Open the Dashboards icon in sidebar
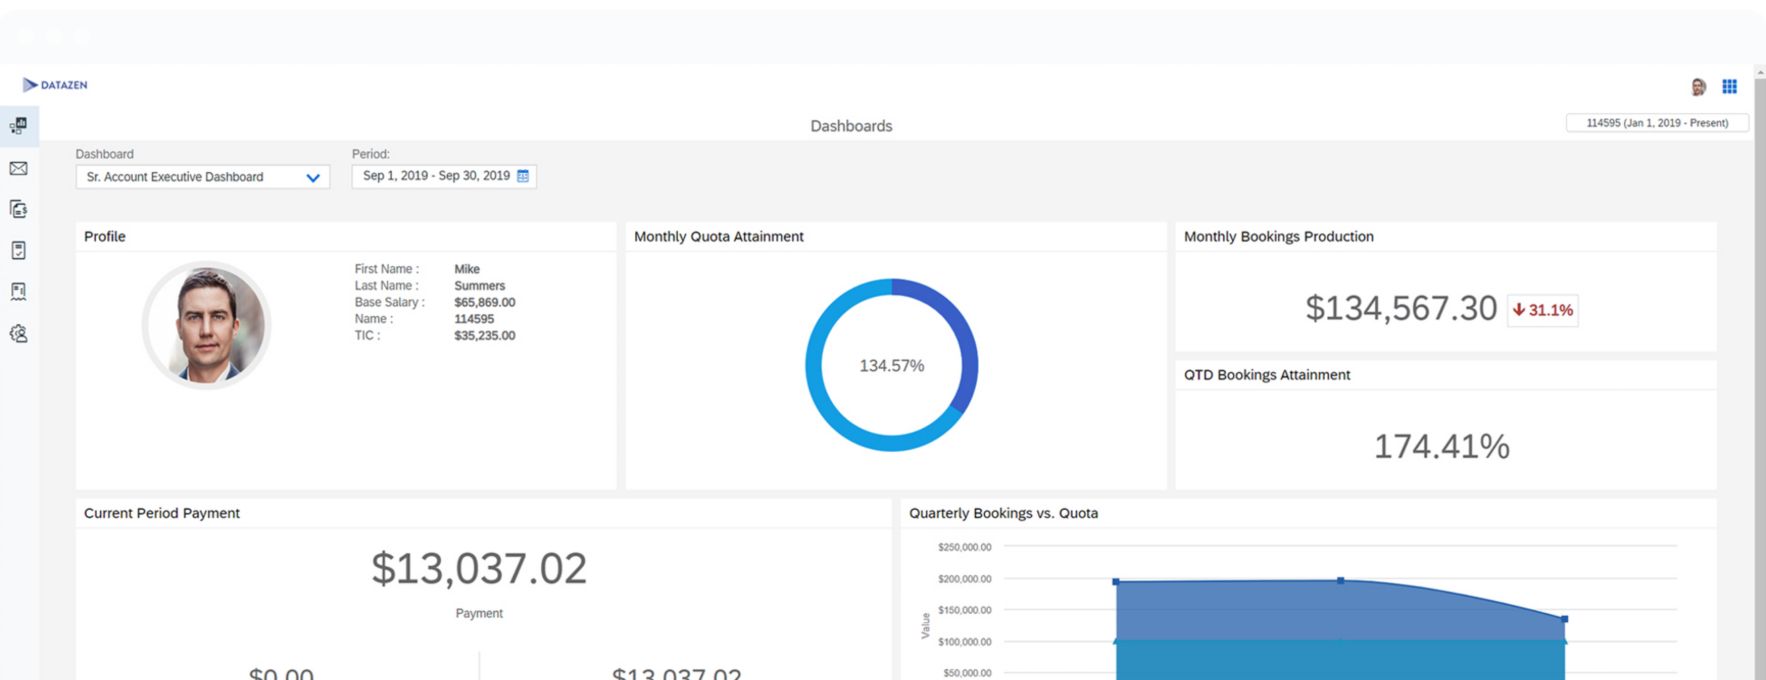Screen dimensions: 1766x680 18,126
